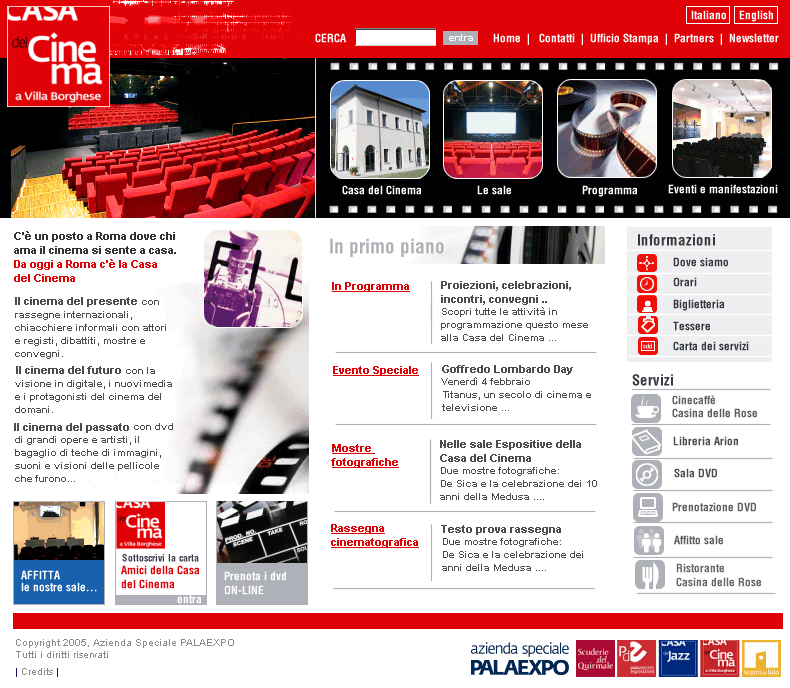Open the Scuderie del Quirinale footer logo

[595, 658]
